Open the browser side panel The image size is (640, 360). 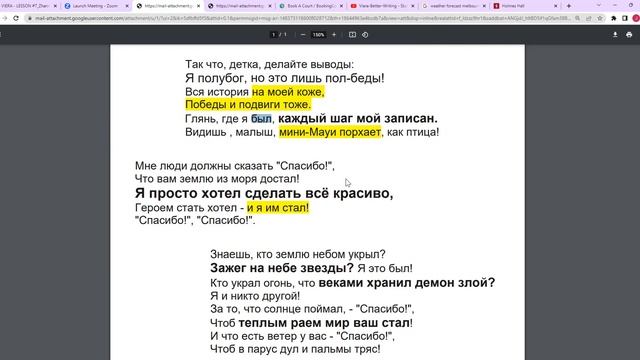[x=625, y=18]
